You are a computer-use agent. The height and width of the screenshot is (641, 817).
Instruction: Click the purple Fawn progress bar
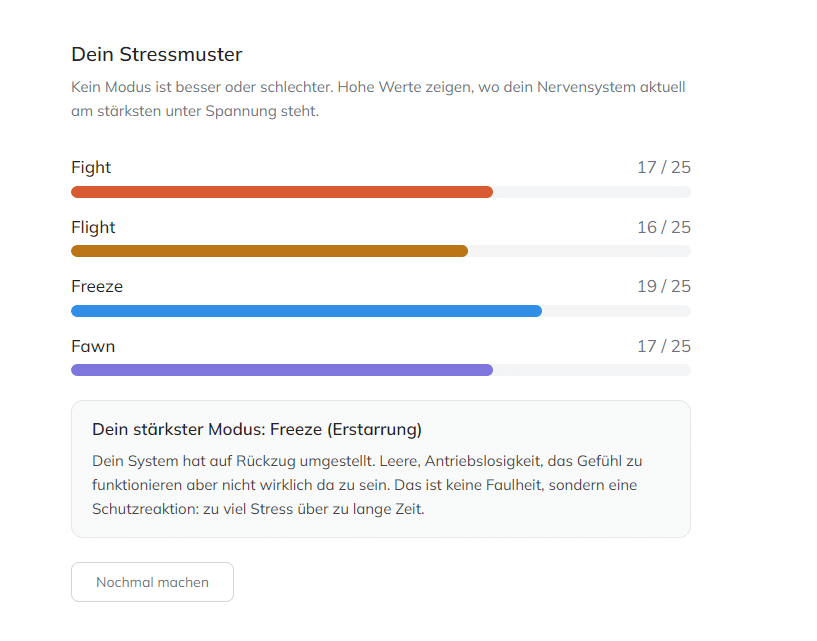[281, 370]
